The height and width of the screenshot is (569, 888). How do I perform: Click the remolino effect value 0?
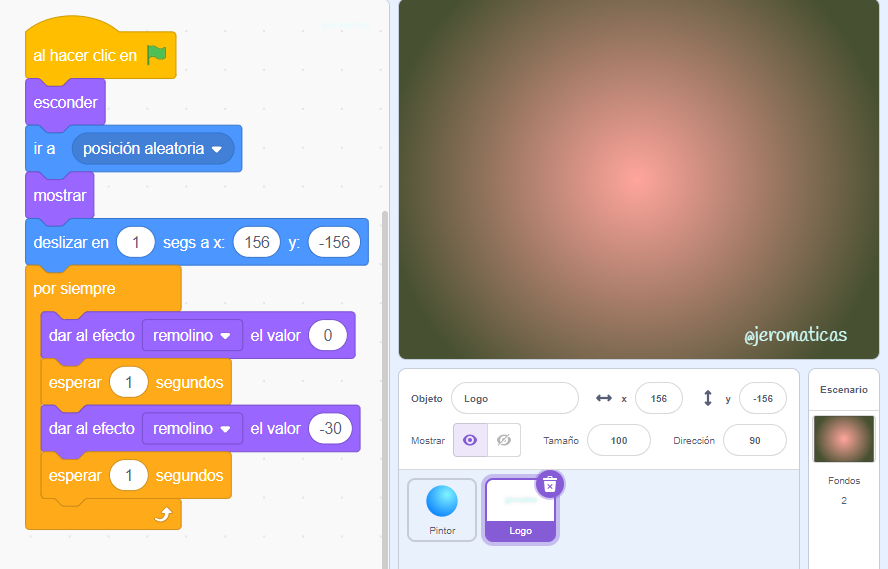click(328, 335)
